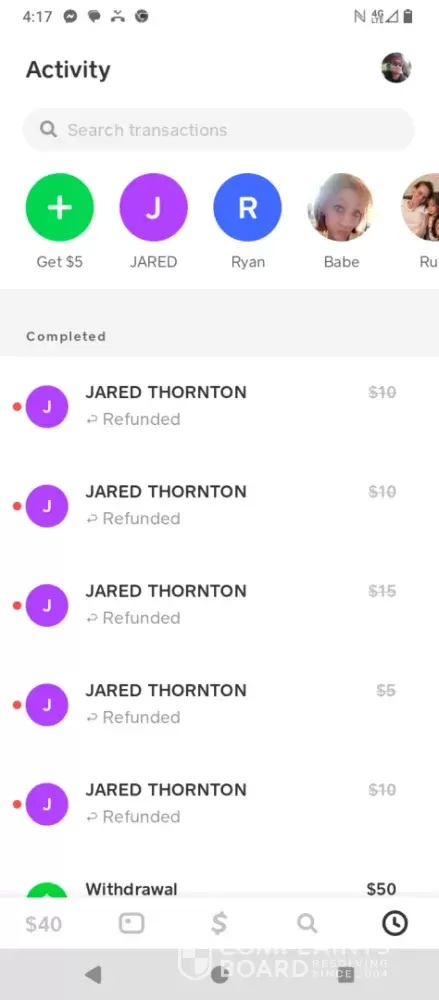
Task: Open the partially visible contact photo after Babe
Action: [x=420, y=207]
